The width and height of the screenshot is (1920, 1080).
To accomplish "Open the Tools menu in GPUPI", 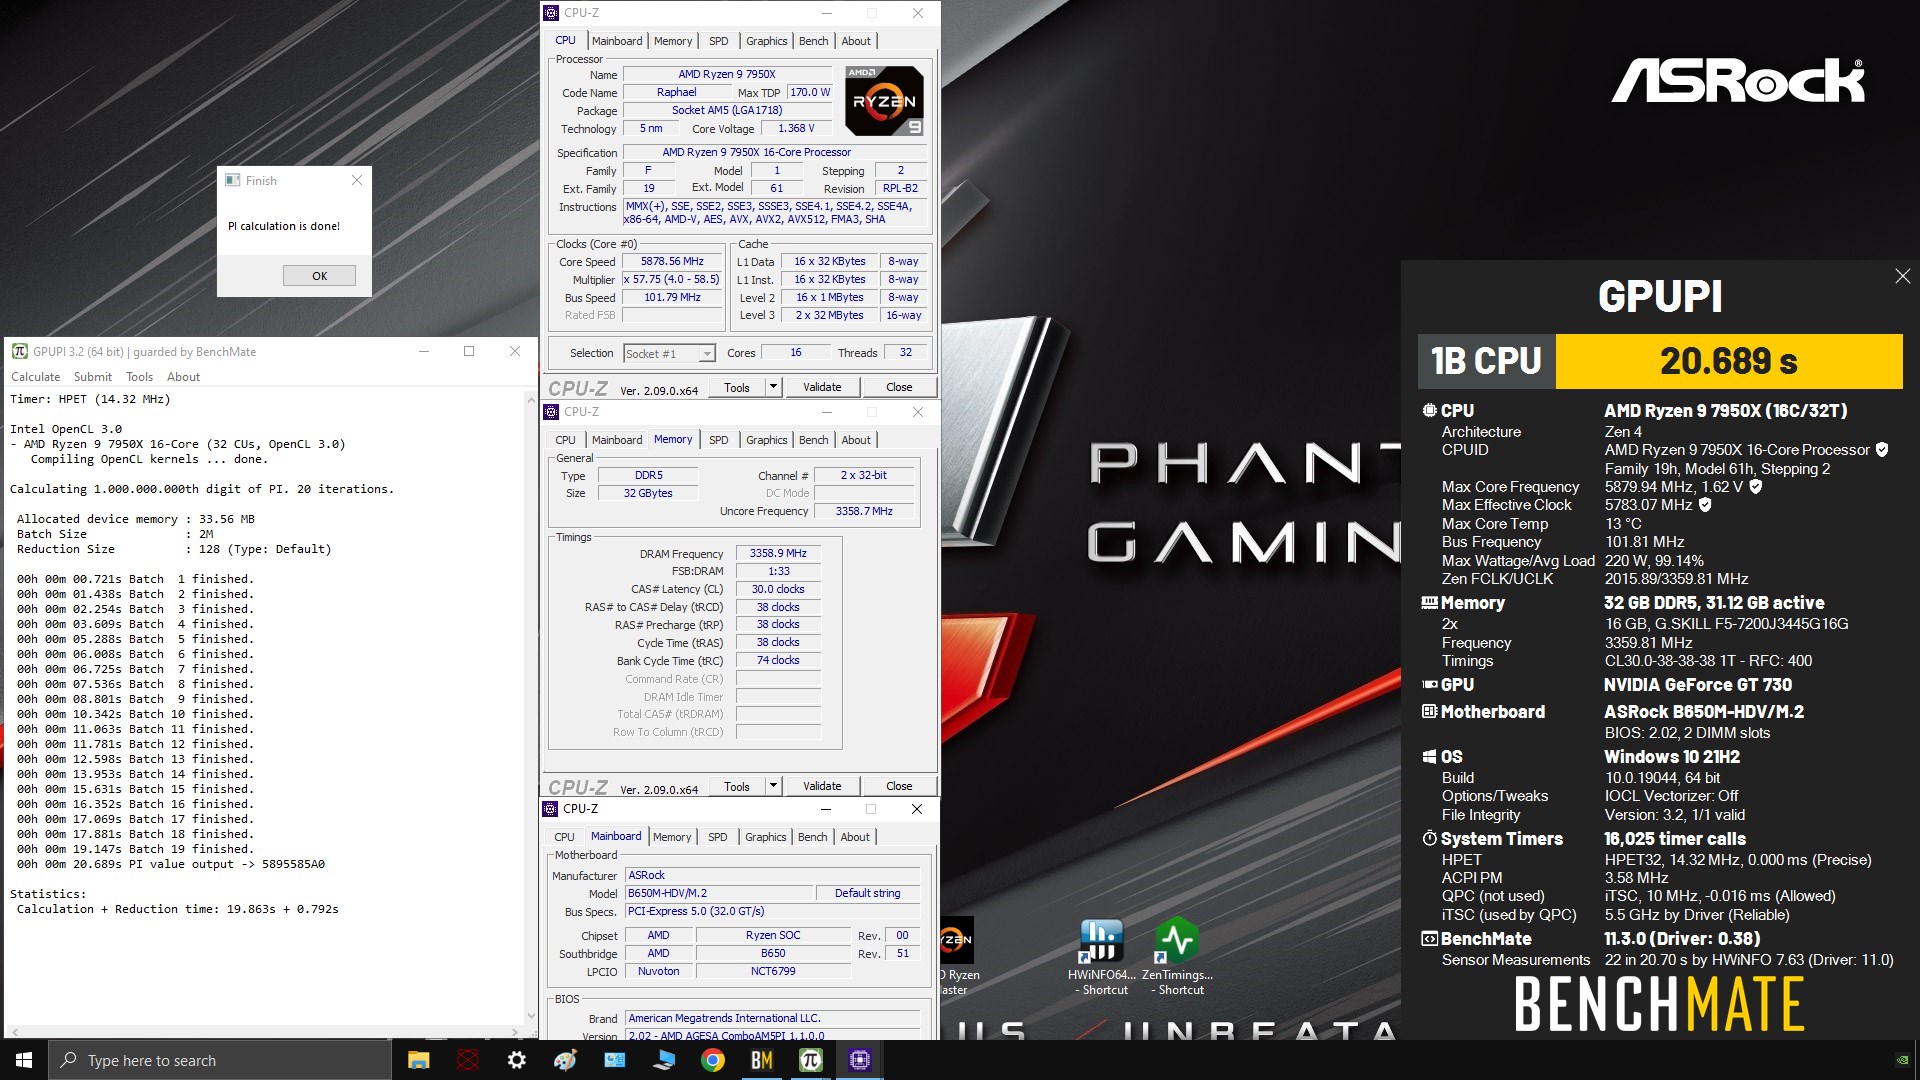I will click(x=139, y=377).
